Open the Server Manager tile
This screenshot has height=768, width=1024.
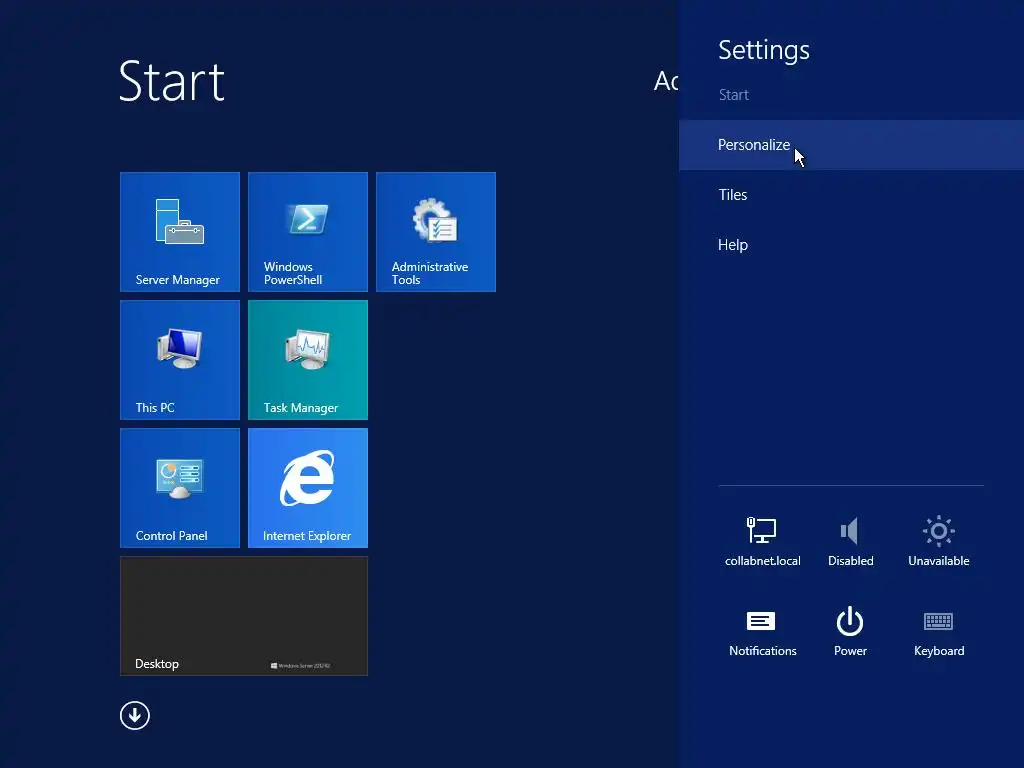point(180,232)
